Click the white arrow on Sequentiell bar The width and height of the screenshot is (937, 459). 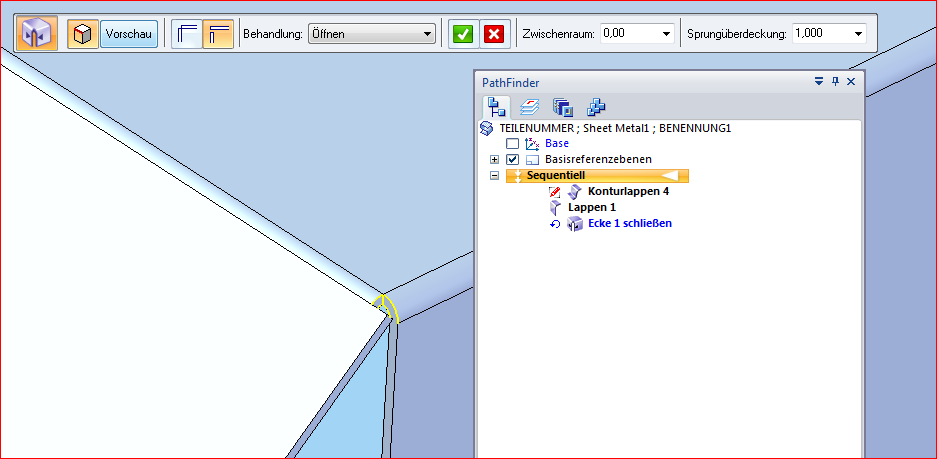669,176
